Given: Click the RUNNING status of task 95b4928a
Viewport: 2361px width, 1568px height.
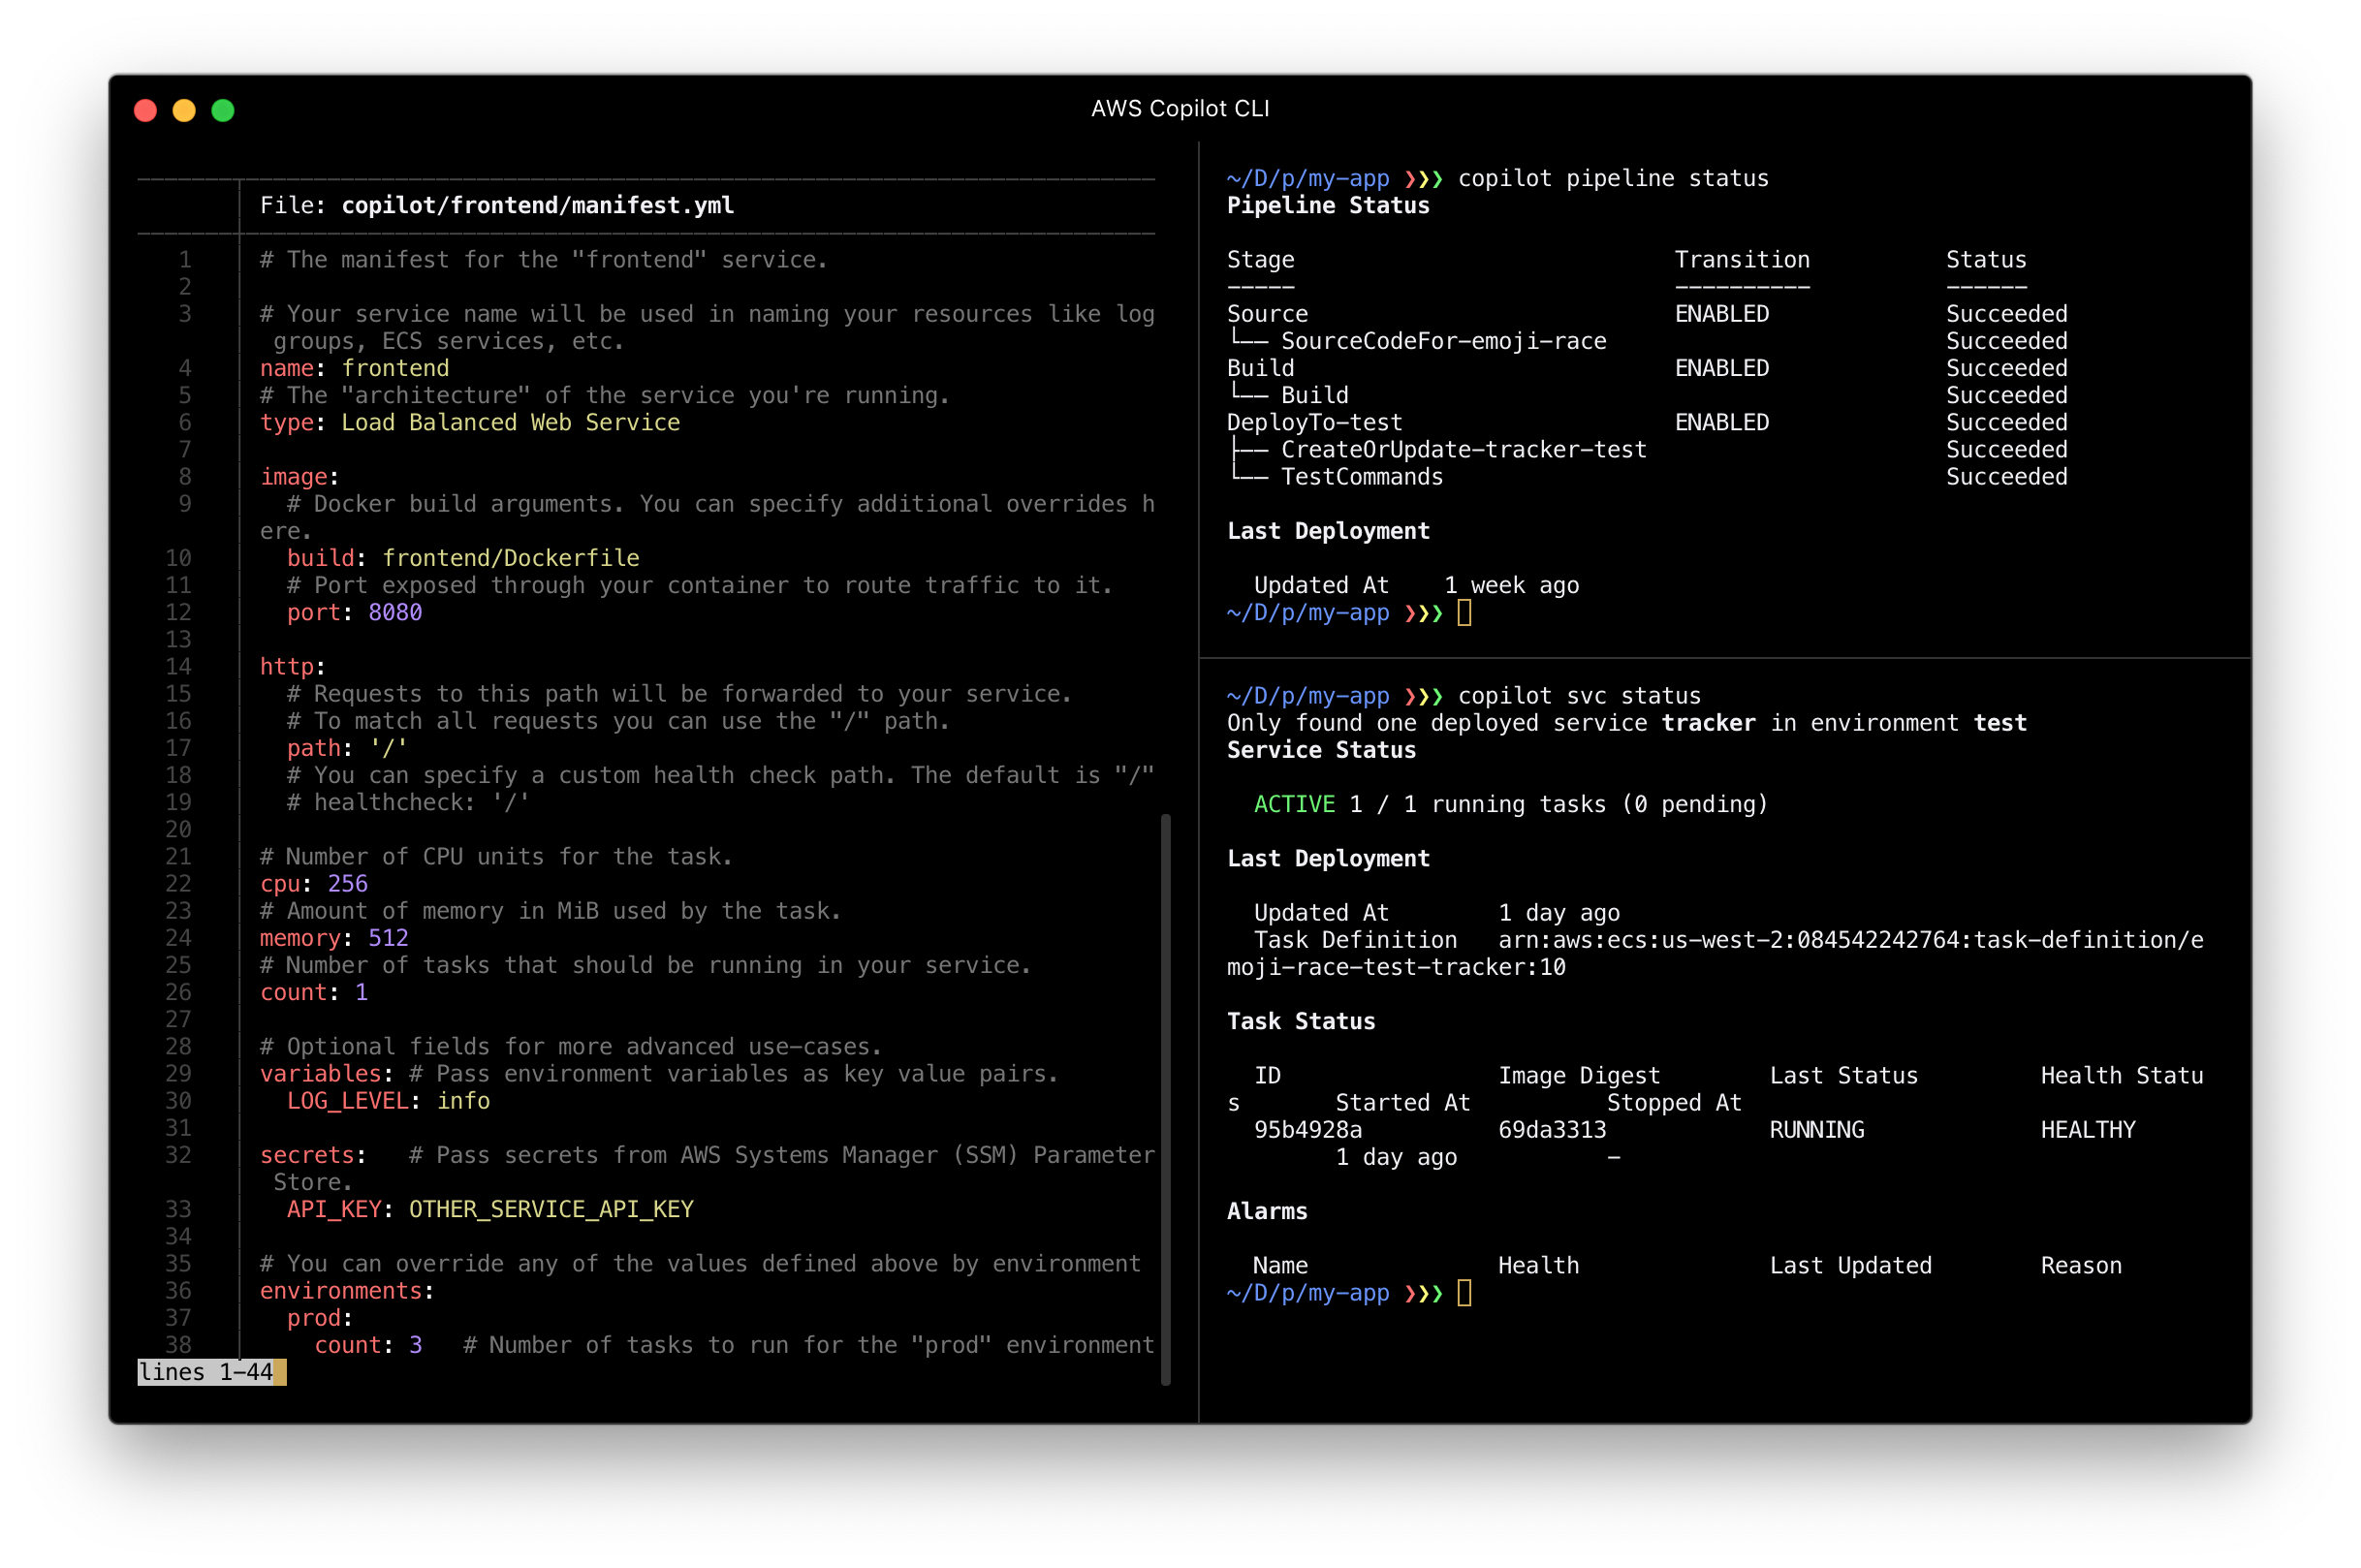Looking at the screenshot, I should (1816, 1130).
